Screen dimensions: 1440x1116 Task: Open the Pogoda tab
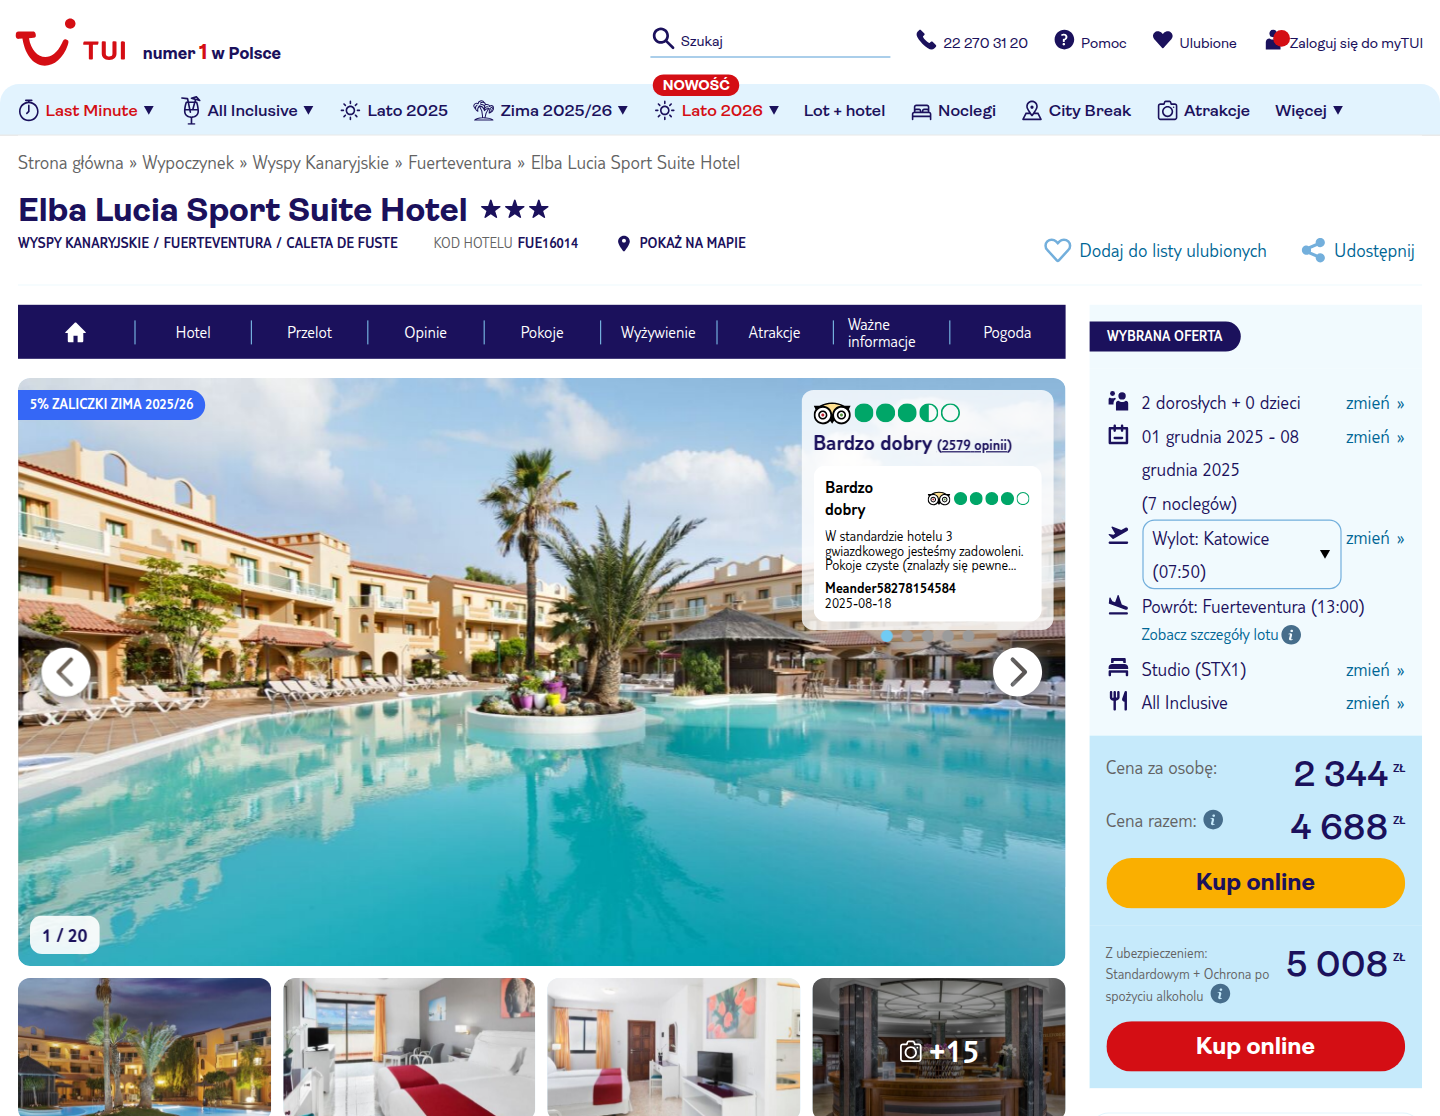click(x=1007, y=333)
